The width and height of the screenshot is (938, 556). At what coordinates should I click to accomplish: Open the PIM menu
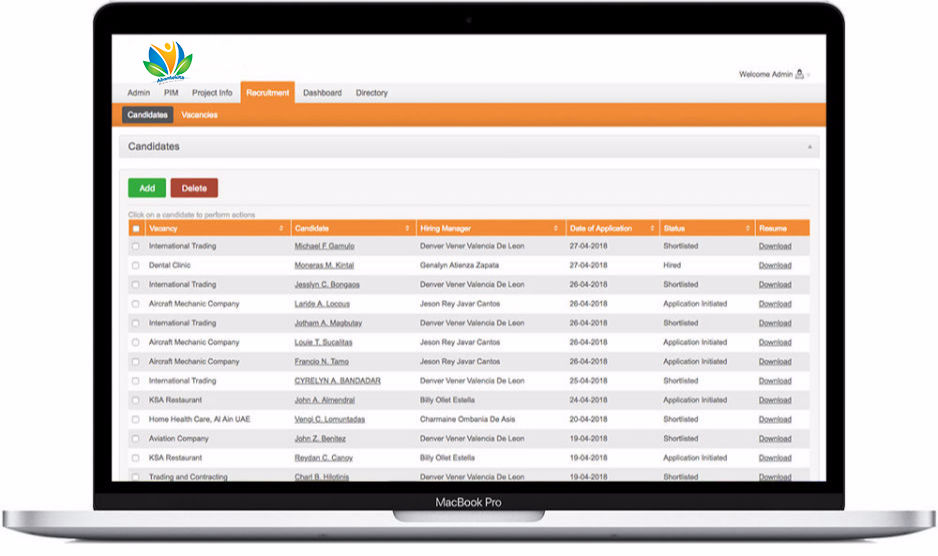pos(171,93)
